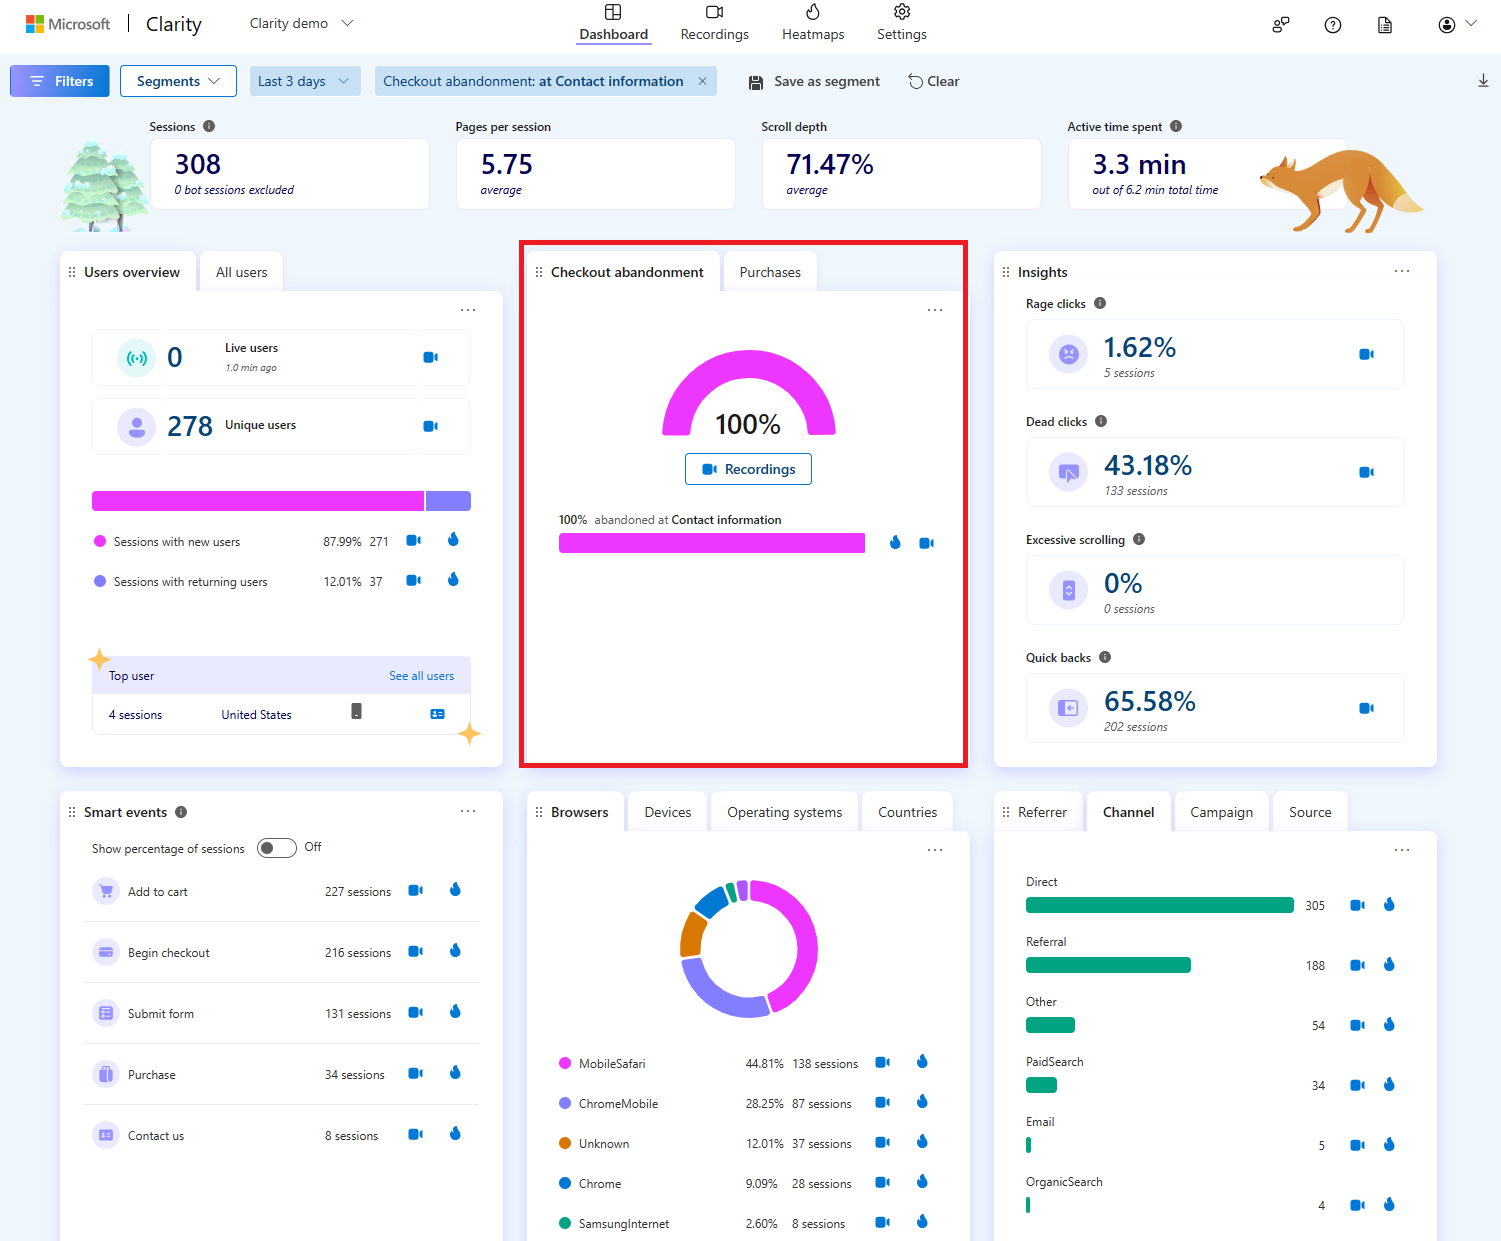1501x1241 pixels.
Task: View recordings for Purchase event
Action: 416,1074
